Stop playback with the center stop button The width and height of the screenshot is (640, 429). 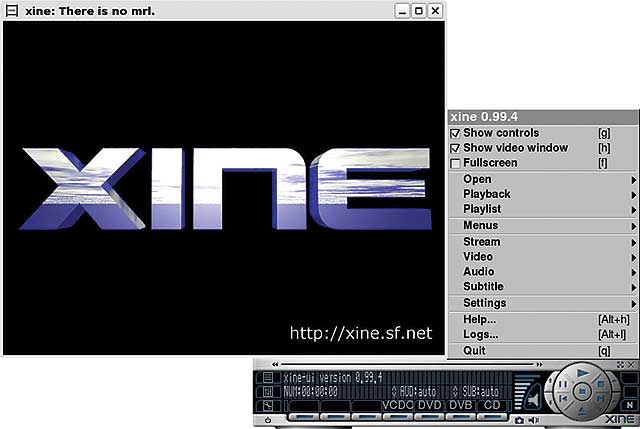click(582, 391)
